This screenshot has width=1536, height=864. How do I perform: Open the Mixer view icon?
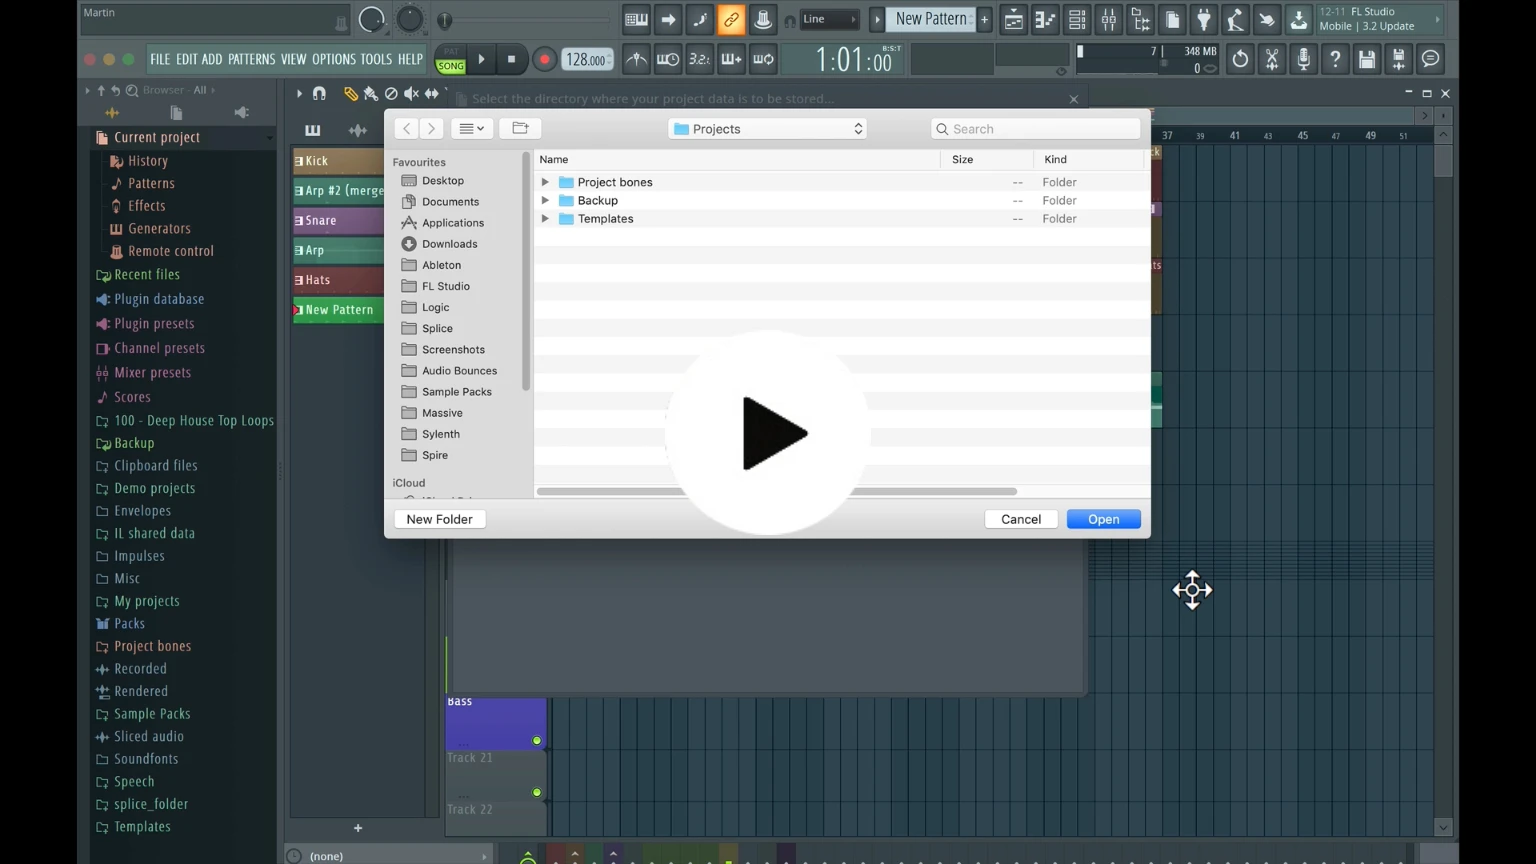pyautogui.click(x=1109, y=19)
